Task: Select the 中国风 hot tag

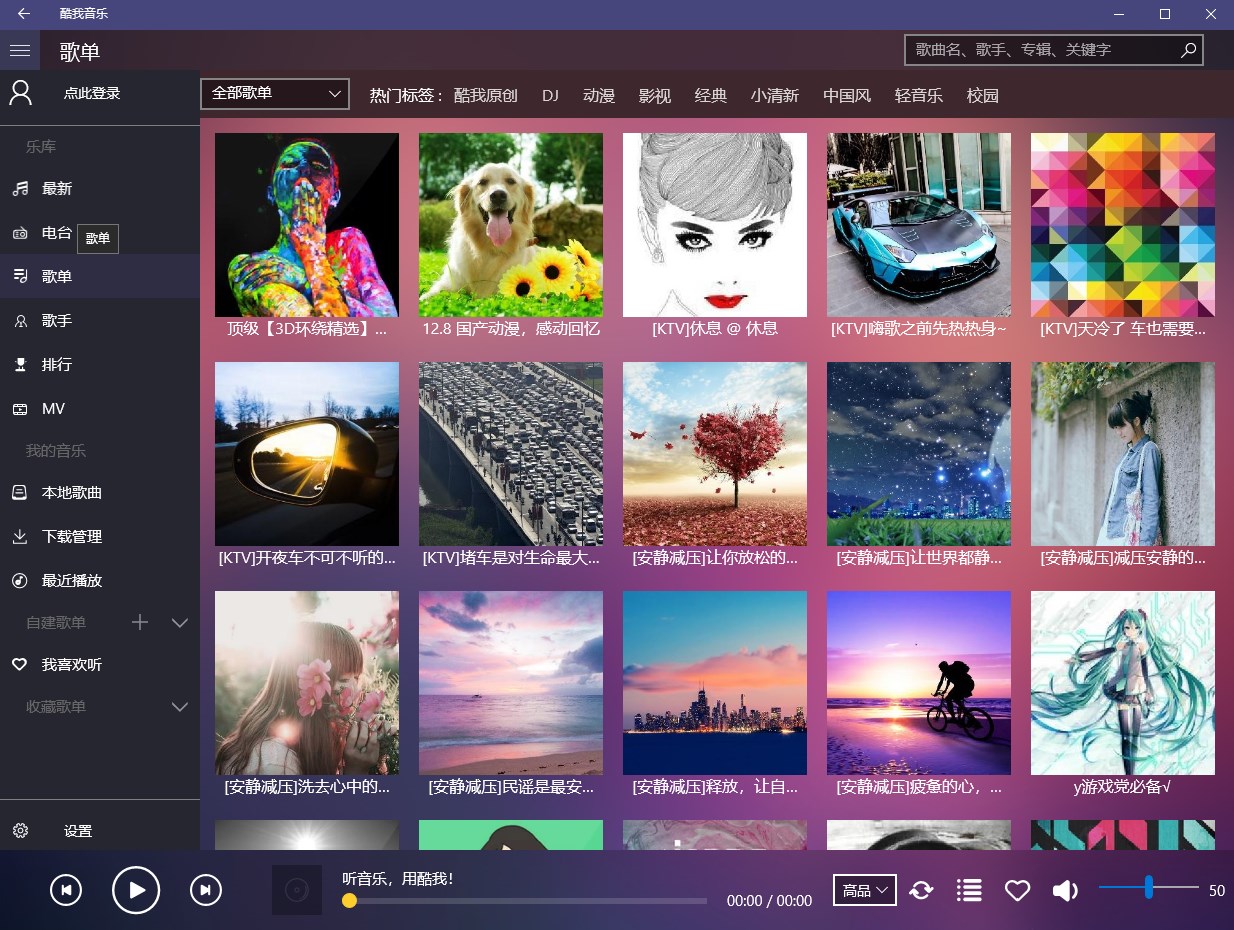Action: pos(847,96)
